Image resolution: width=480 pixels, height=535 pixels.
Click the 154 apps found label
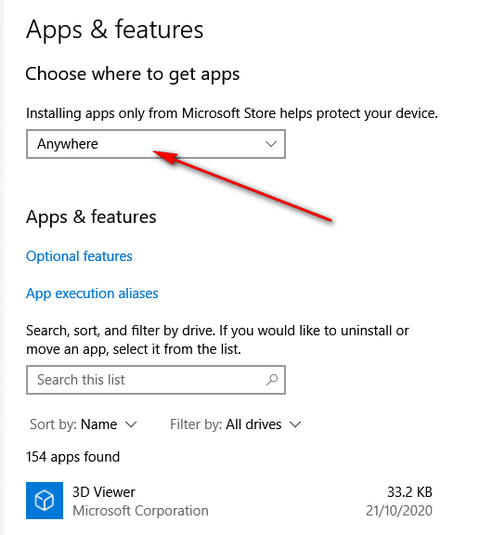[x=73, y=457]
